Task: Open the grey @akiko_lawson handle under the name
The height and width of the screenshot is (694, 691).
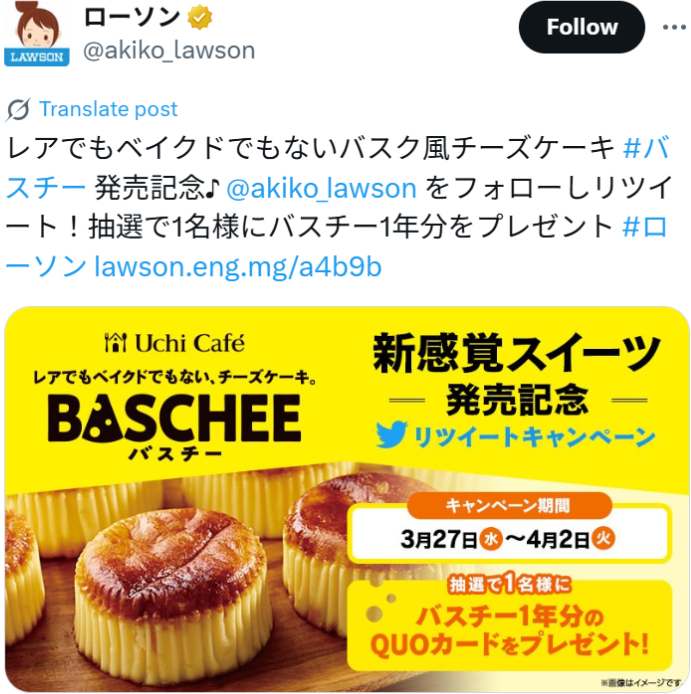Action: point(169,50)
